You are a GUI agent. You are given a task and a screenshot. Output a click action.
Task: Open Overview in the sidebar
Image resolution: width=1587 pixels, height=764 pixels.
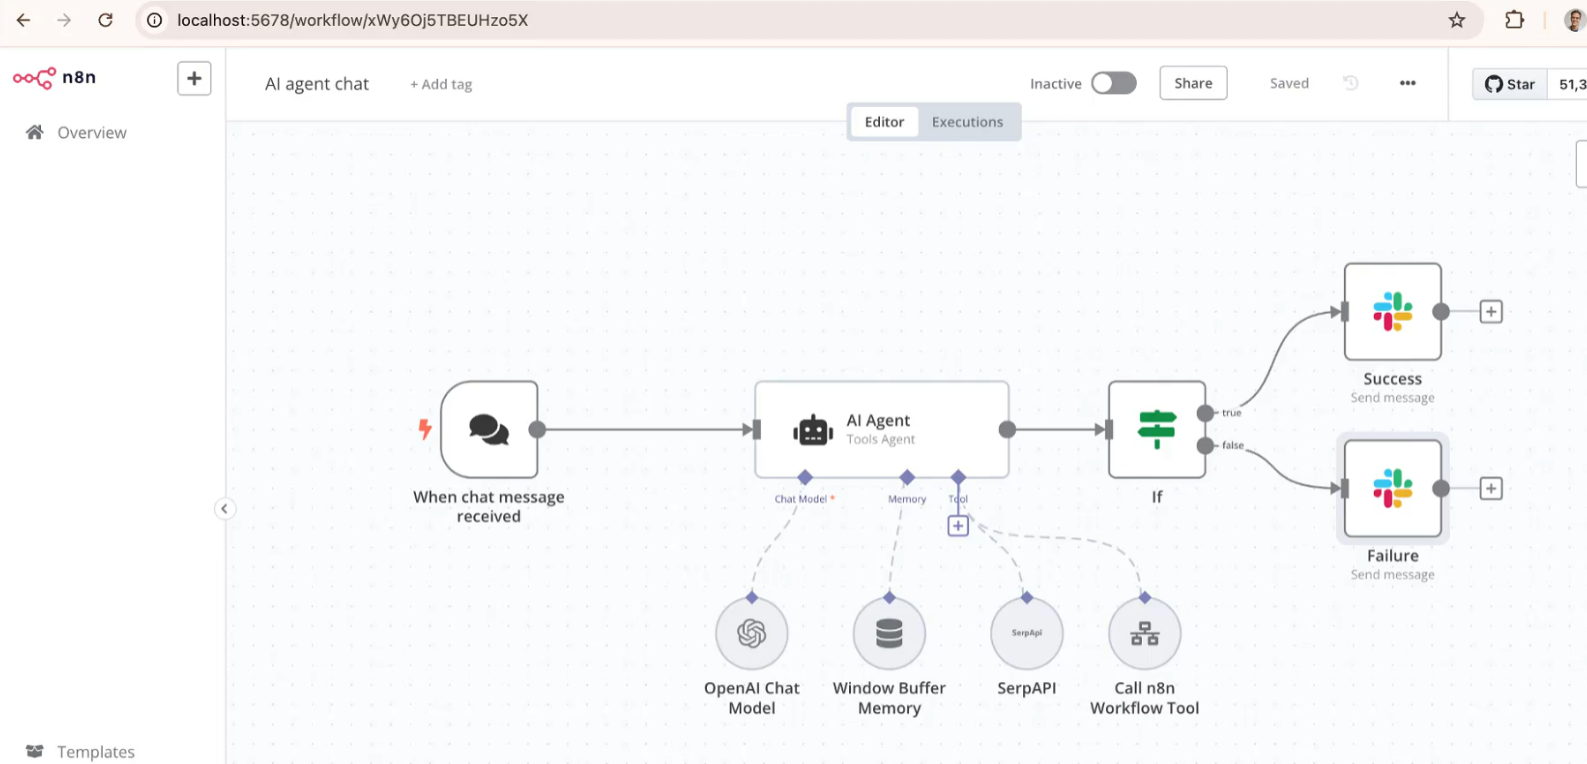[91, 133]
